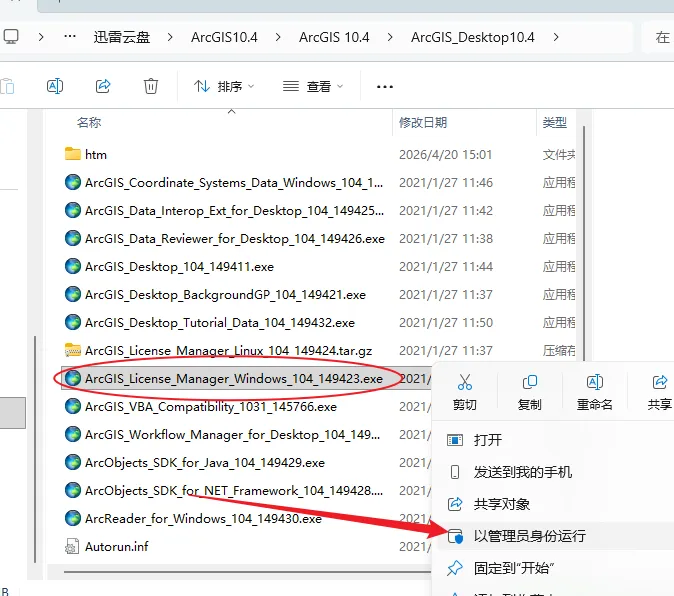Select ArcGIS_Data_Reviewer_for_Desktop_104_149426.exe icon
The image size is (674, 596).
coord(73,238)
